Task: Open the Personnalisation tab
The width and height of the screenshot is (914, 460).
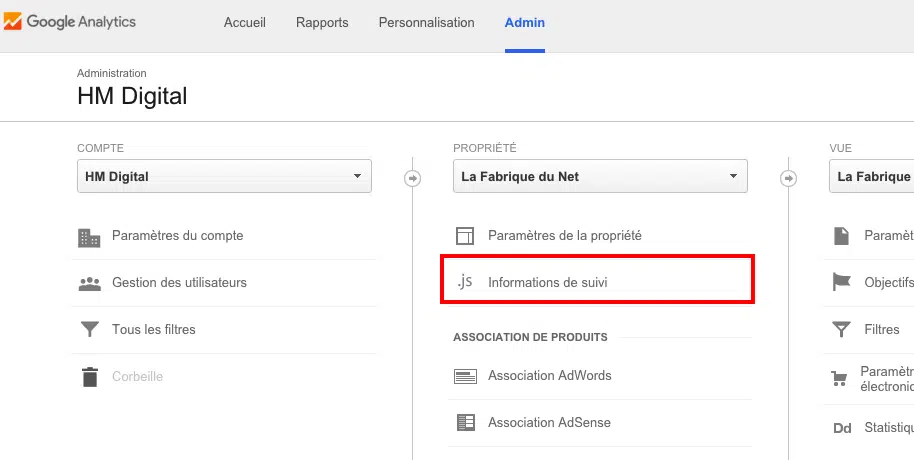Action: click(426, 23)
